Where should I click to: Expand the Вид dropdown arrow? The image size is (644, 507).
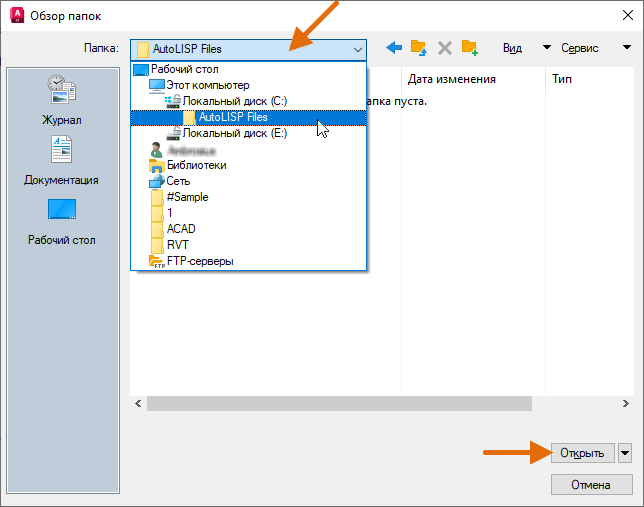[x=547, y=48]
